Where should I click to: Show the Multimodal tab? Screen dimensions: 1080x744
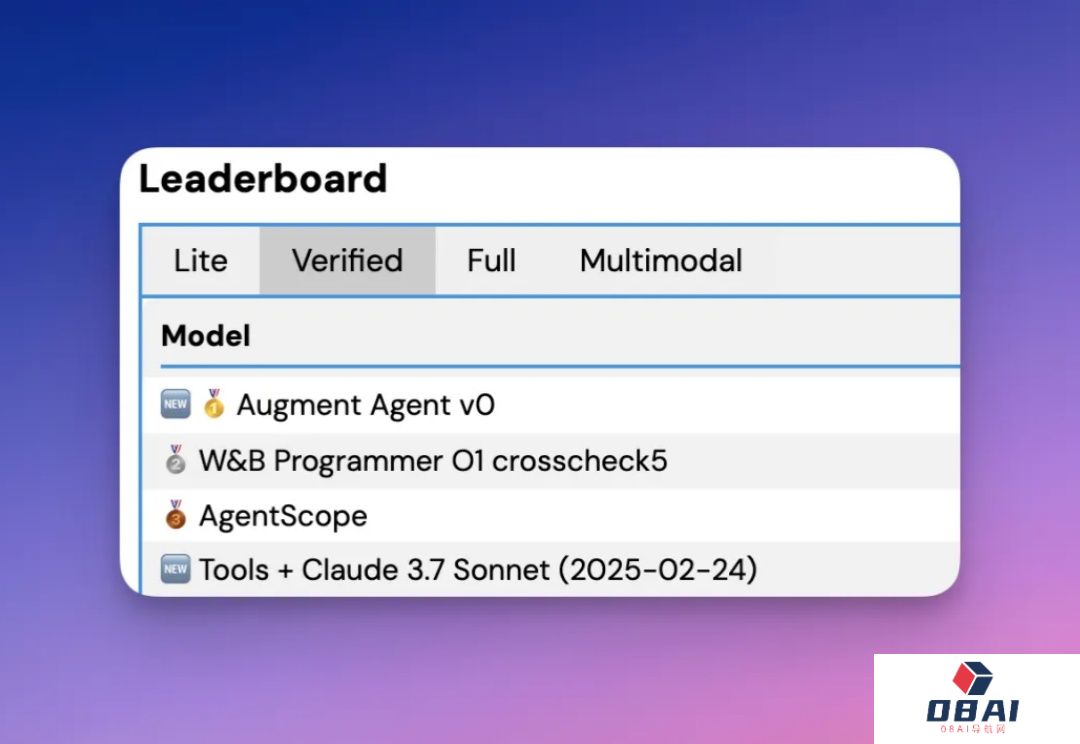(661, 260)
